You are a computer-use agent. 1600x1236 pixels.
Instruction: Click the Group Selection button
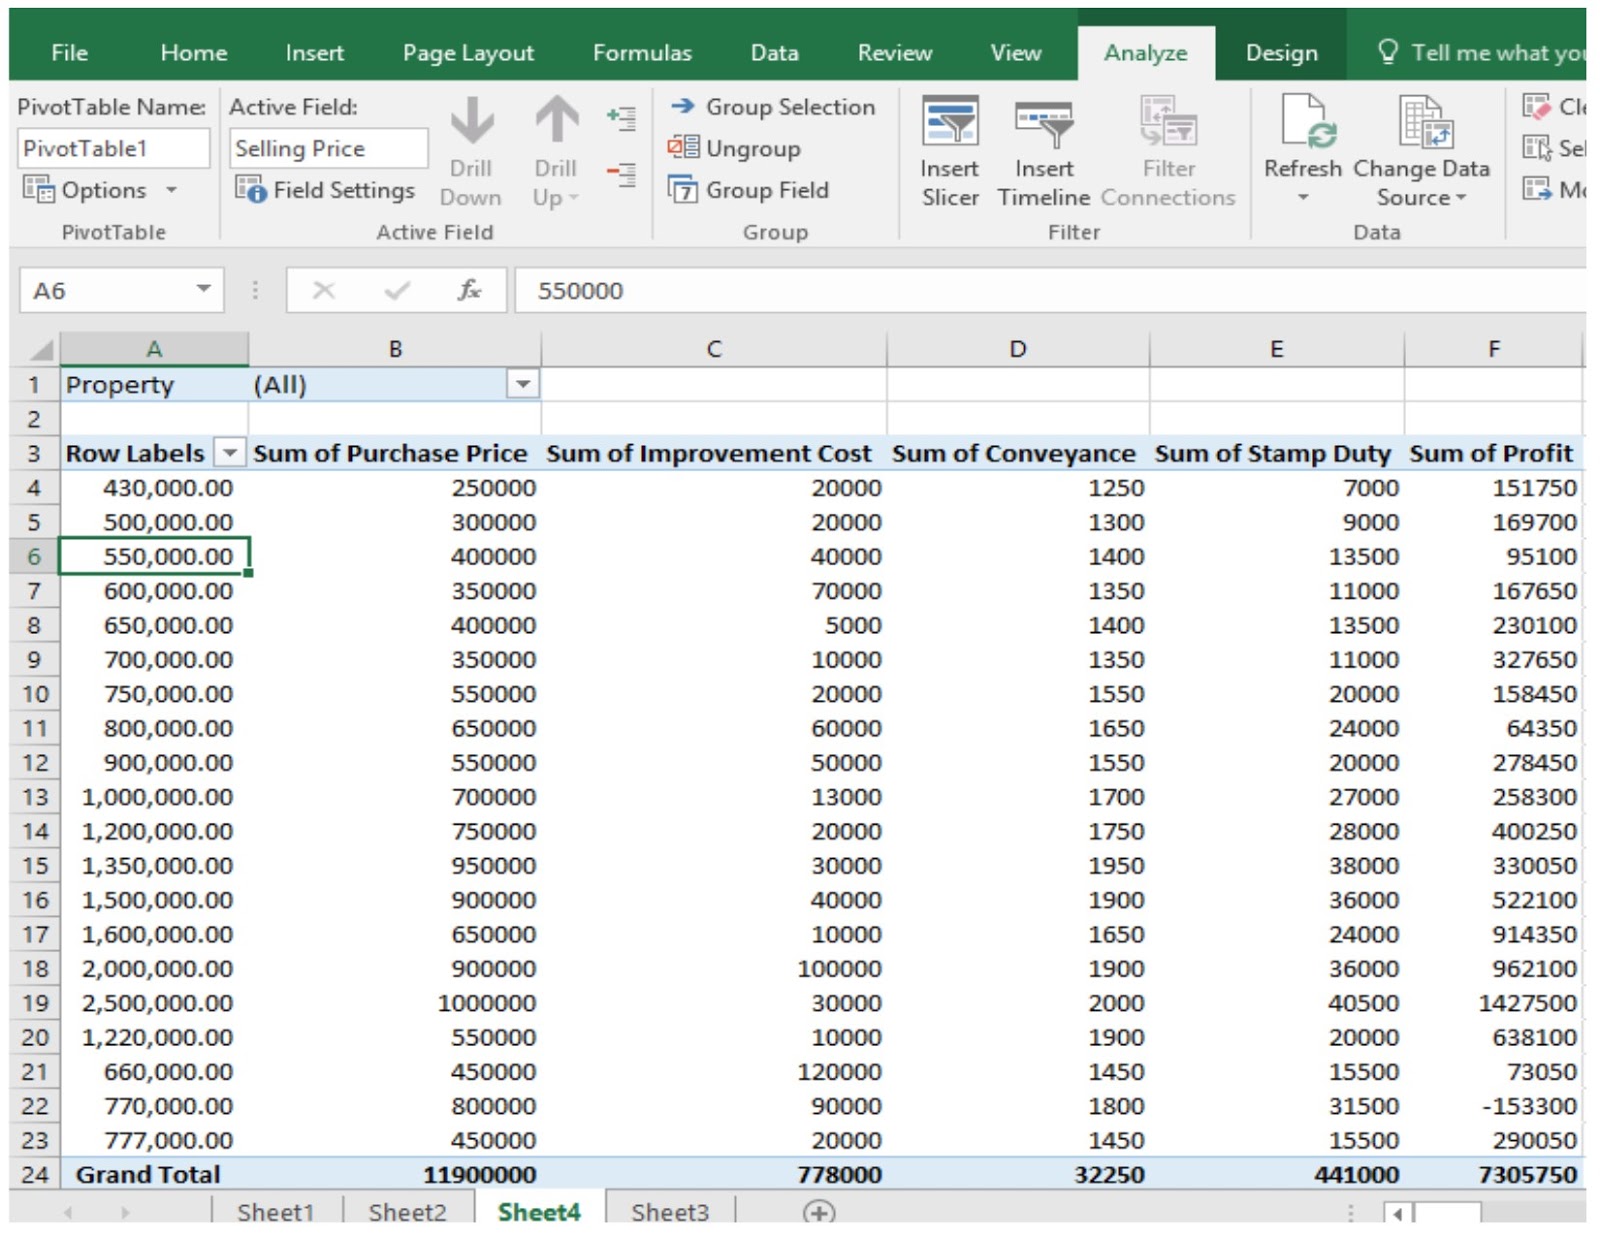773,107
